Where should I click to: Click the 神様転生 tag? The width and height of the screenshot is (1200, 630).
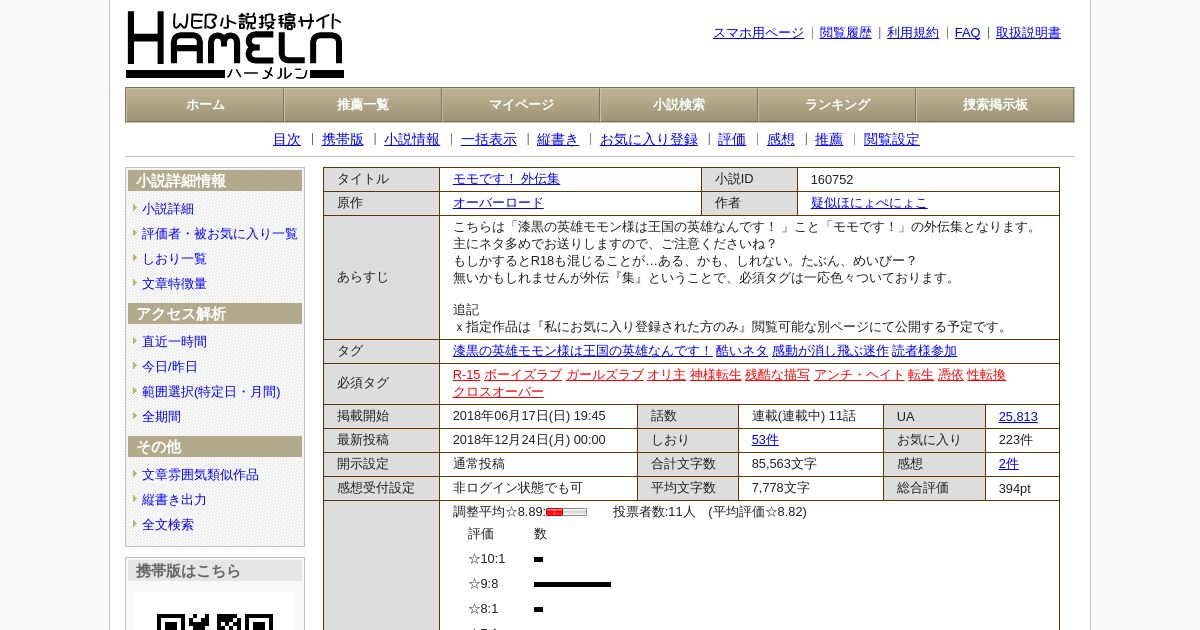pos(716,375)
